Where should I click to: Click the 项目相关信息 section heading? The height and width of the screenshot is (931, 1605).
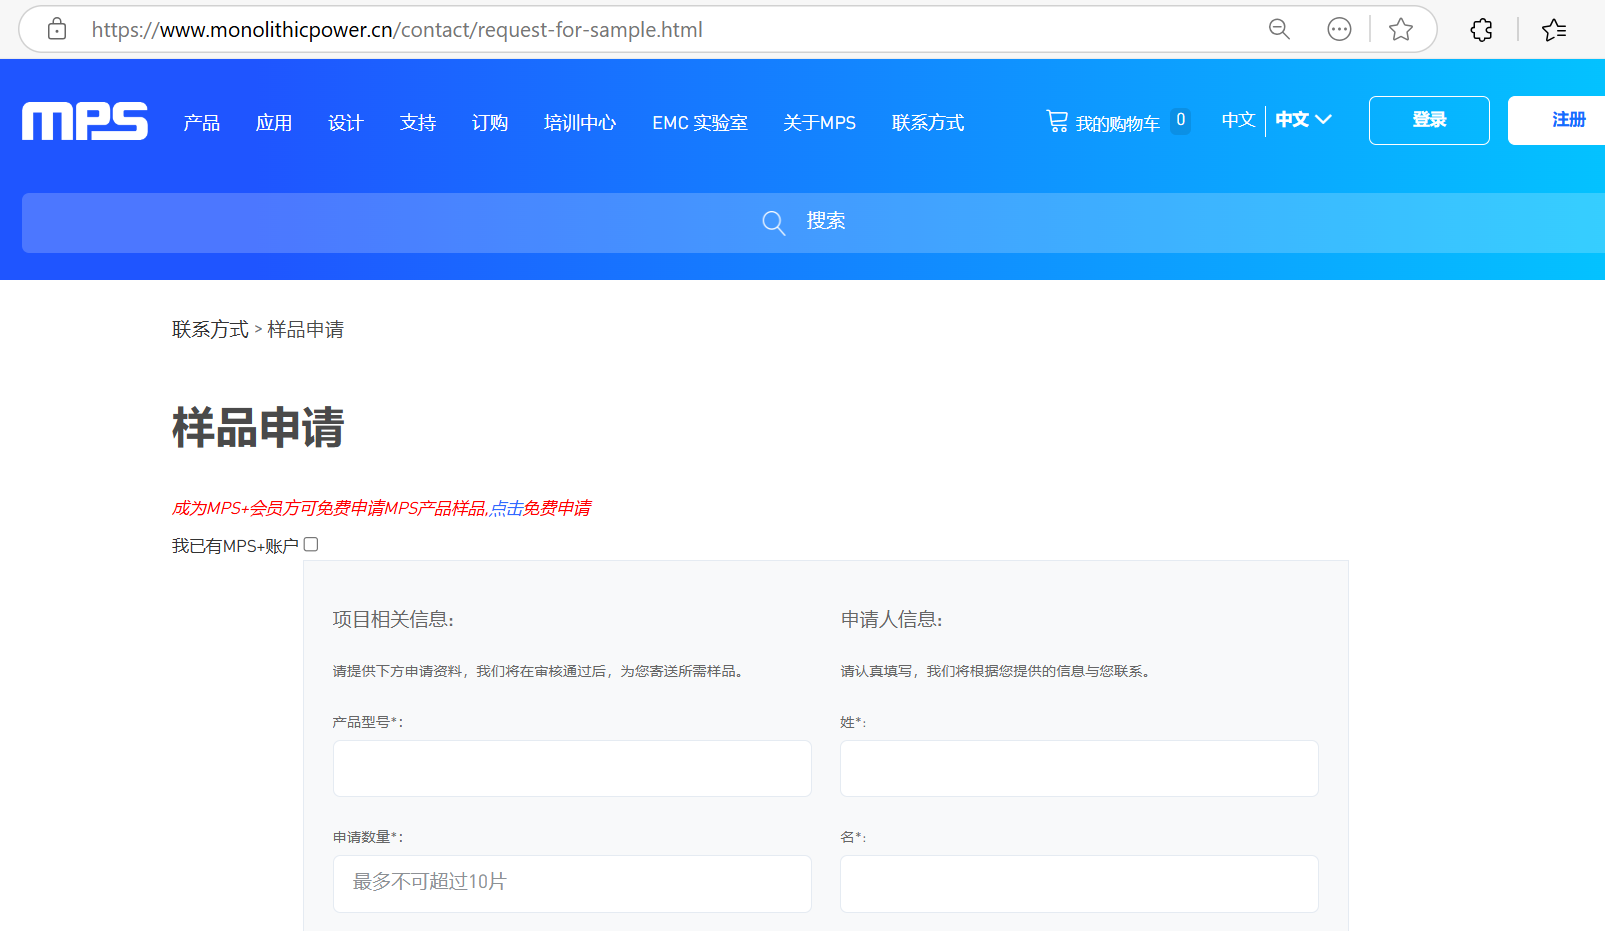tap(393, 619)
